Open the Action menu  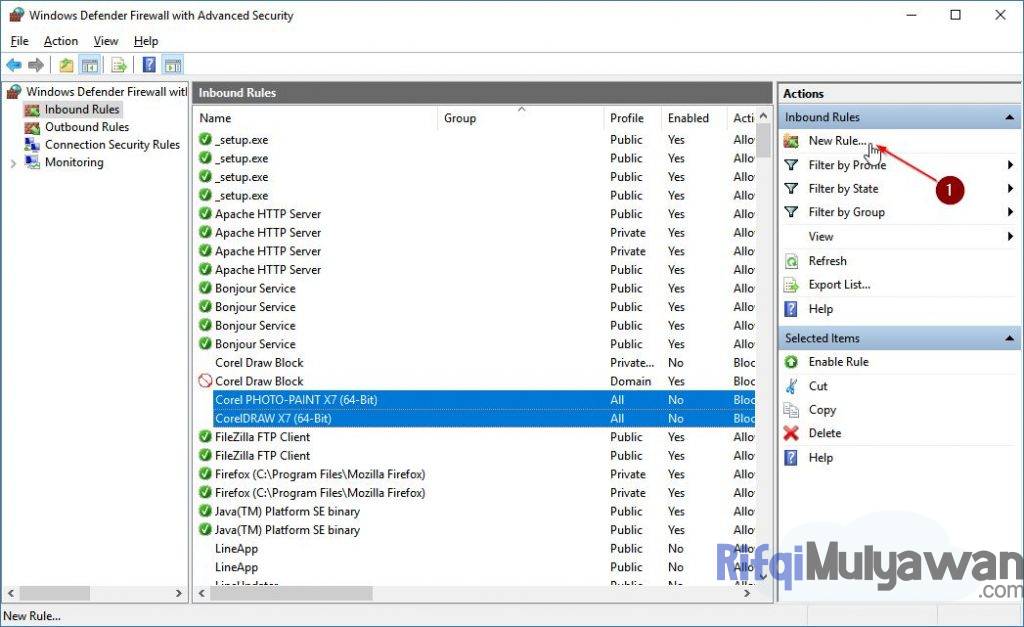point(60,41)
